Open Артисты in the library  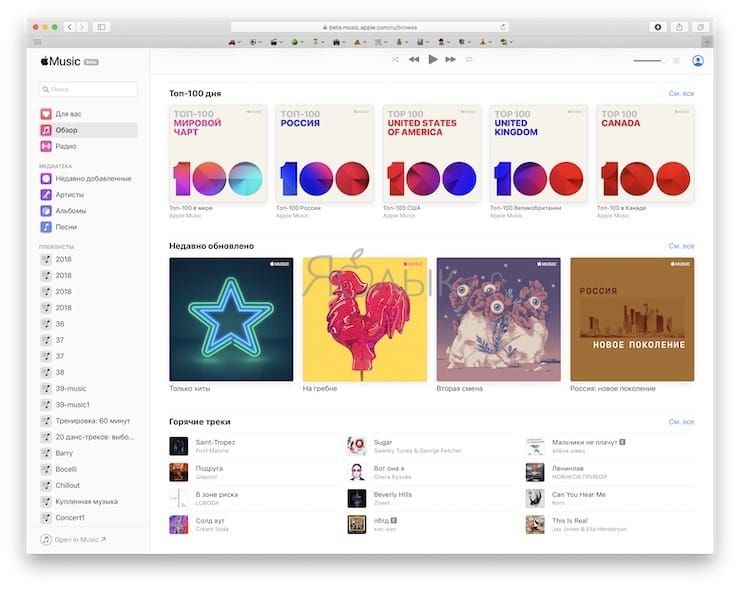[x=88, y=194]
